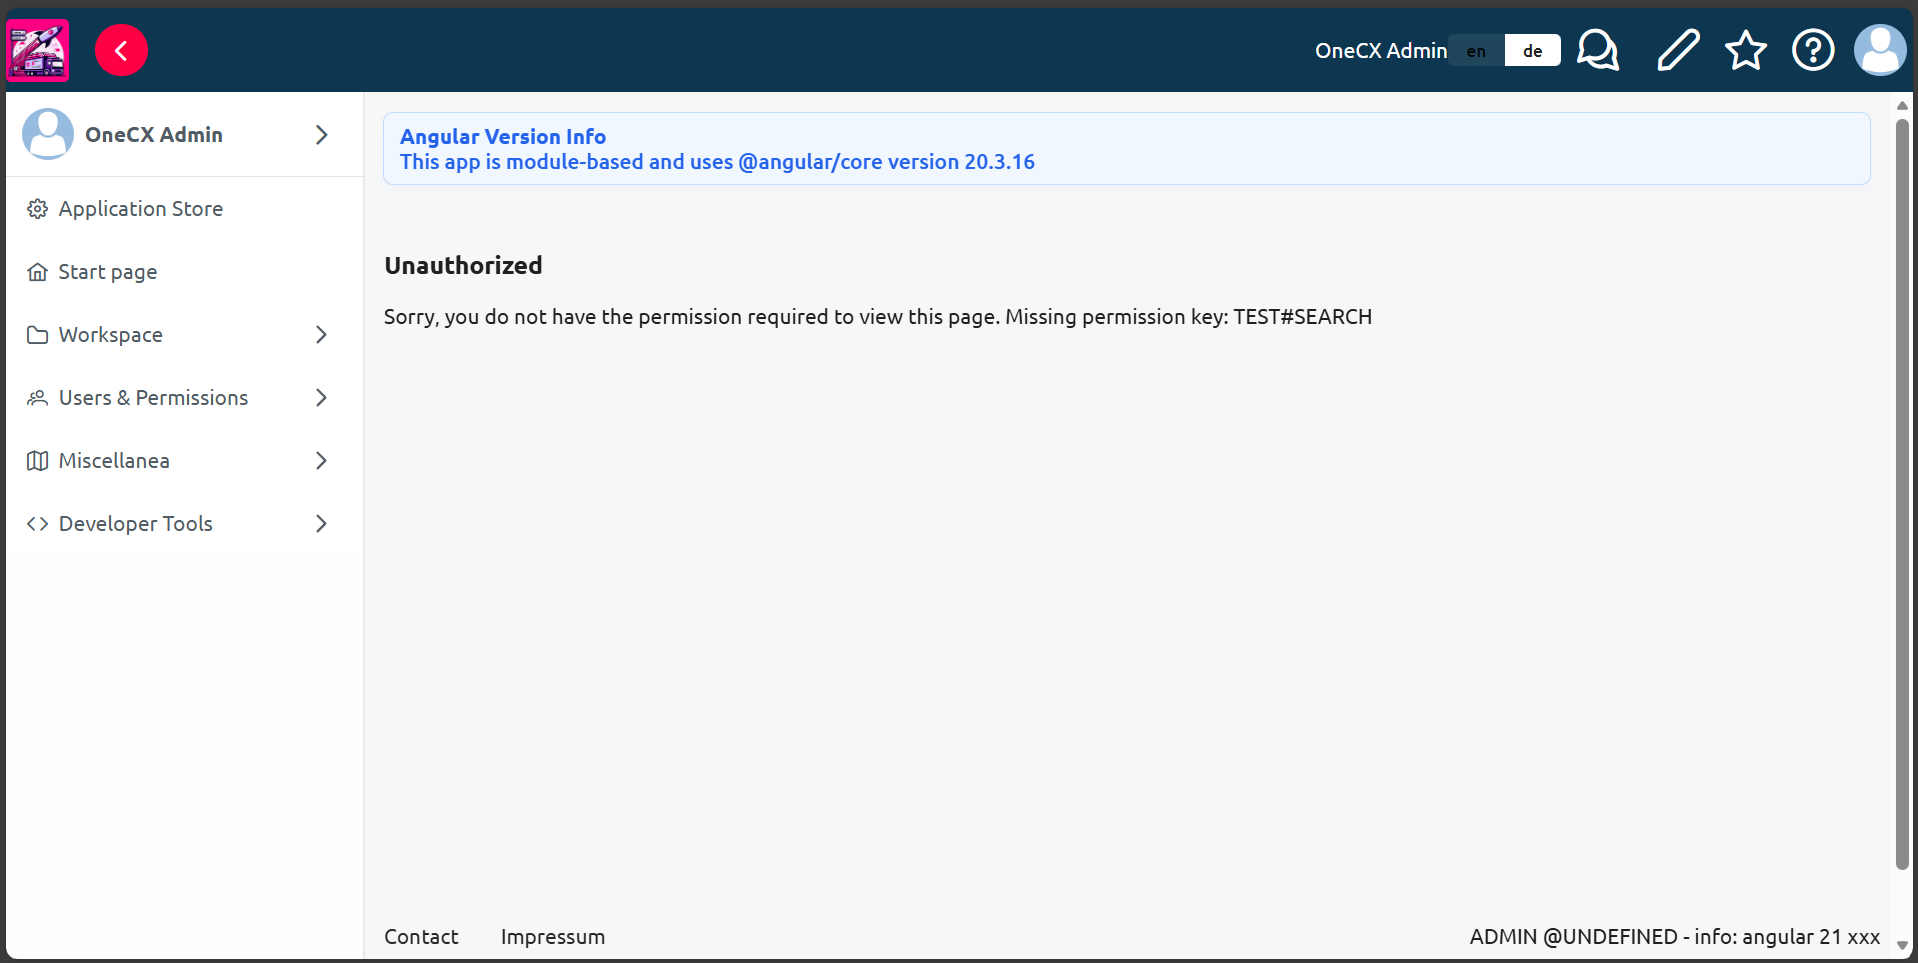Click the Users & Permissions icon
Image resolution: width=1918 pixels, height=963 pixels.
(37, 397)
